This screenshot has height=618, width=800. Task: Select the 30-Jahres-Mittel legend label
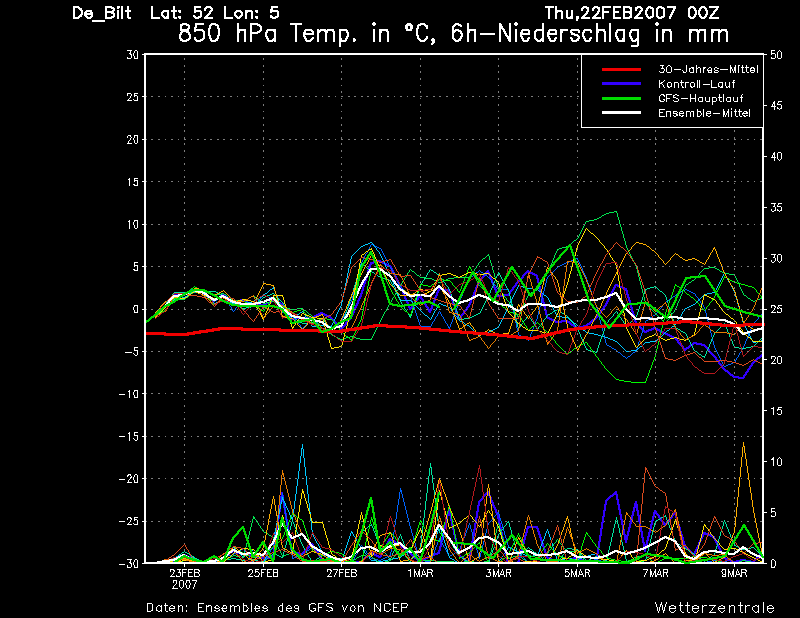pos(708,69)
